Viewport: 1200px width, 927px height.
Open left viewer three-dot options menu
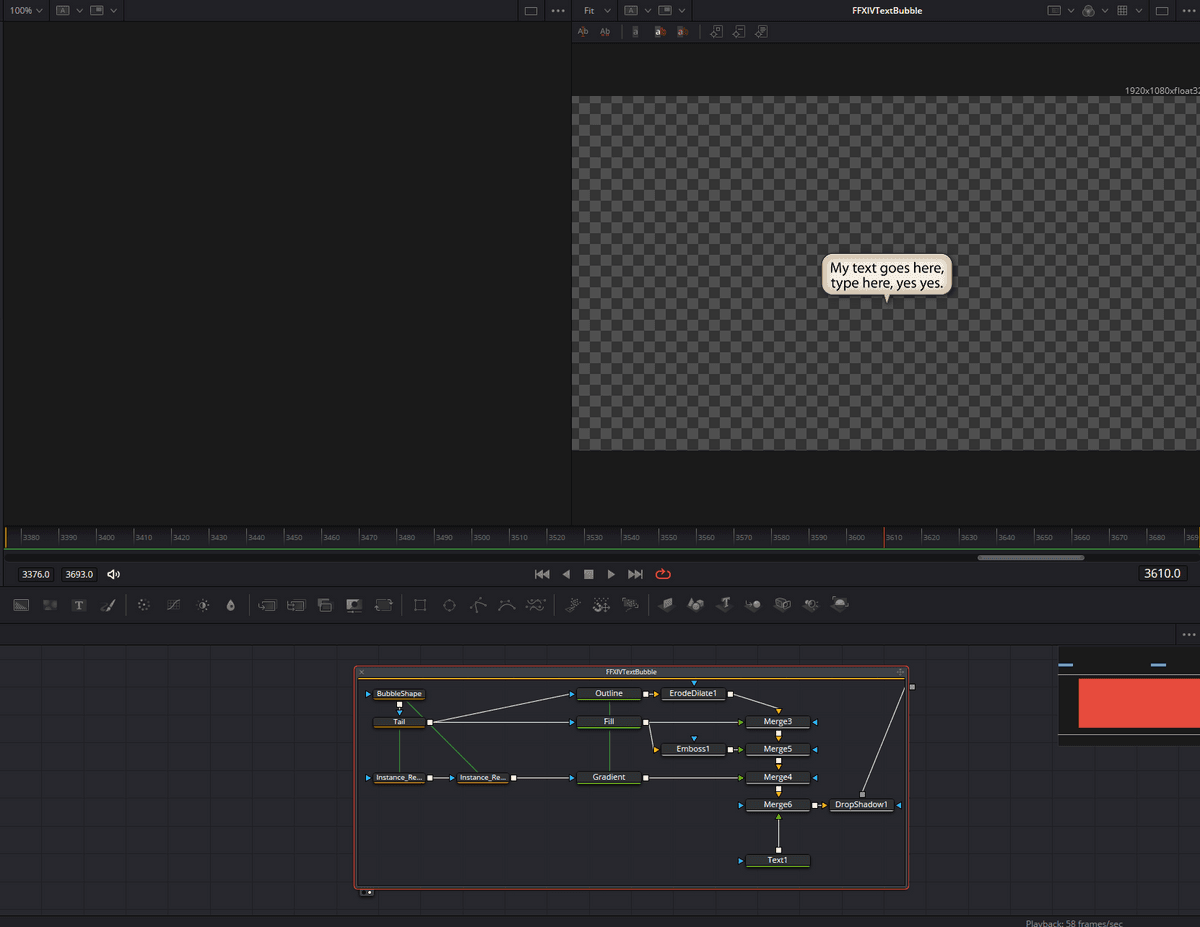click(x=558, y=10)
